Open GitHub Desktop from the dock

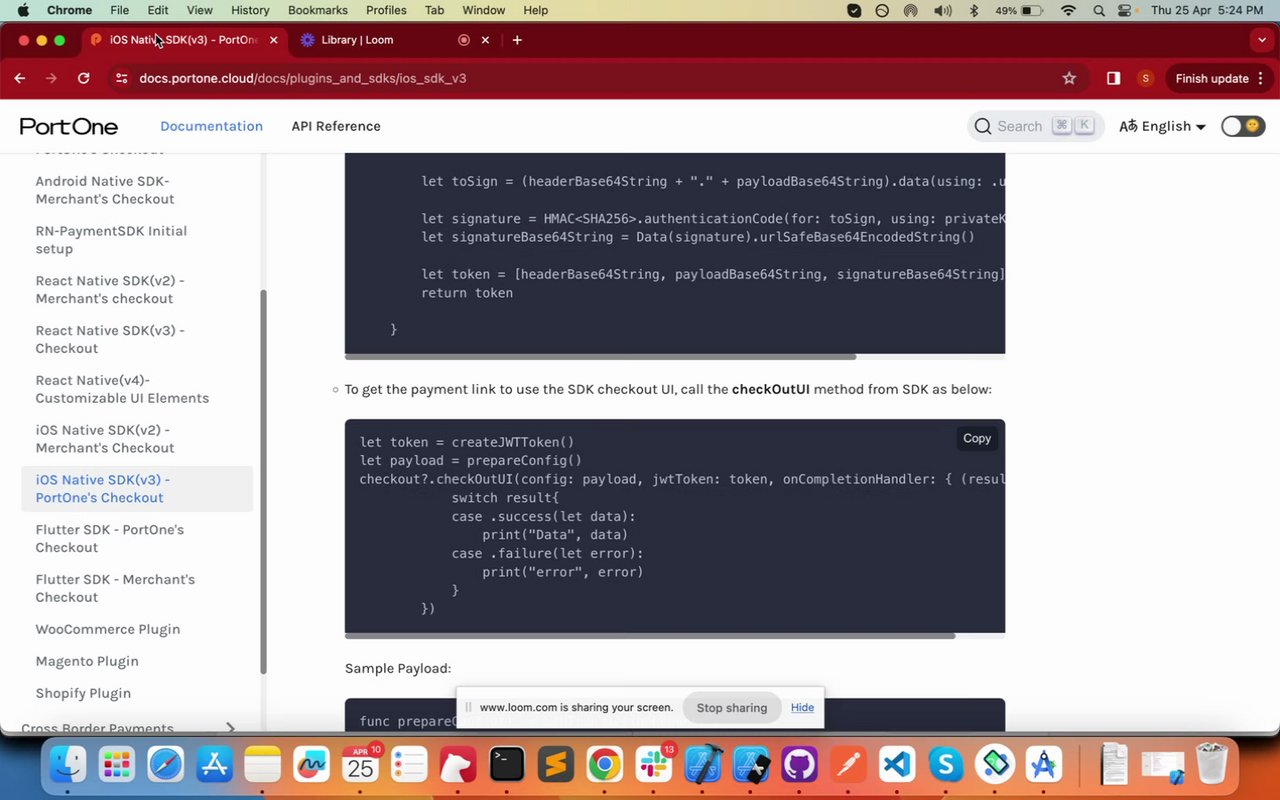(x=800, y=766)
